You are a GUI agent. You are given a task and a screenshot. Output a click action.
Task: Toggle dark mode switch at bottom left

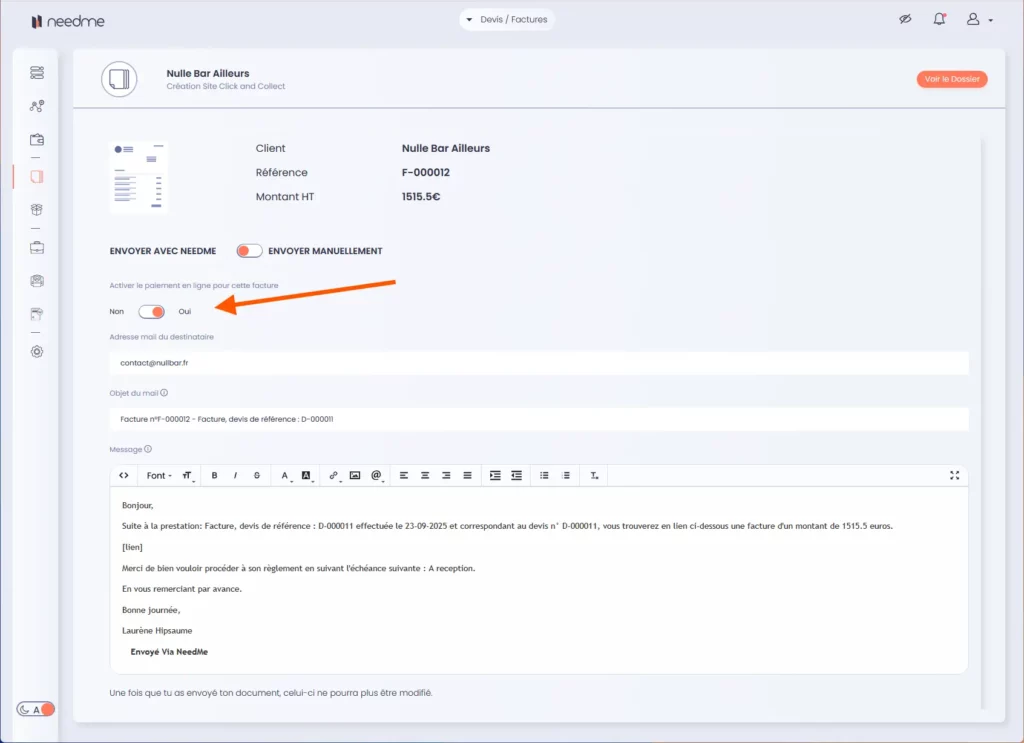tap(36, 709)
